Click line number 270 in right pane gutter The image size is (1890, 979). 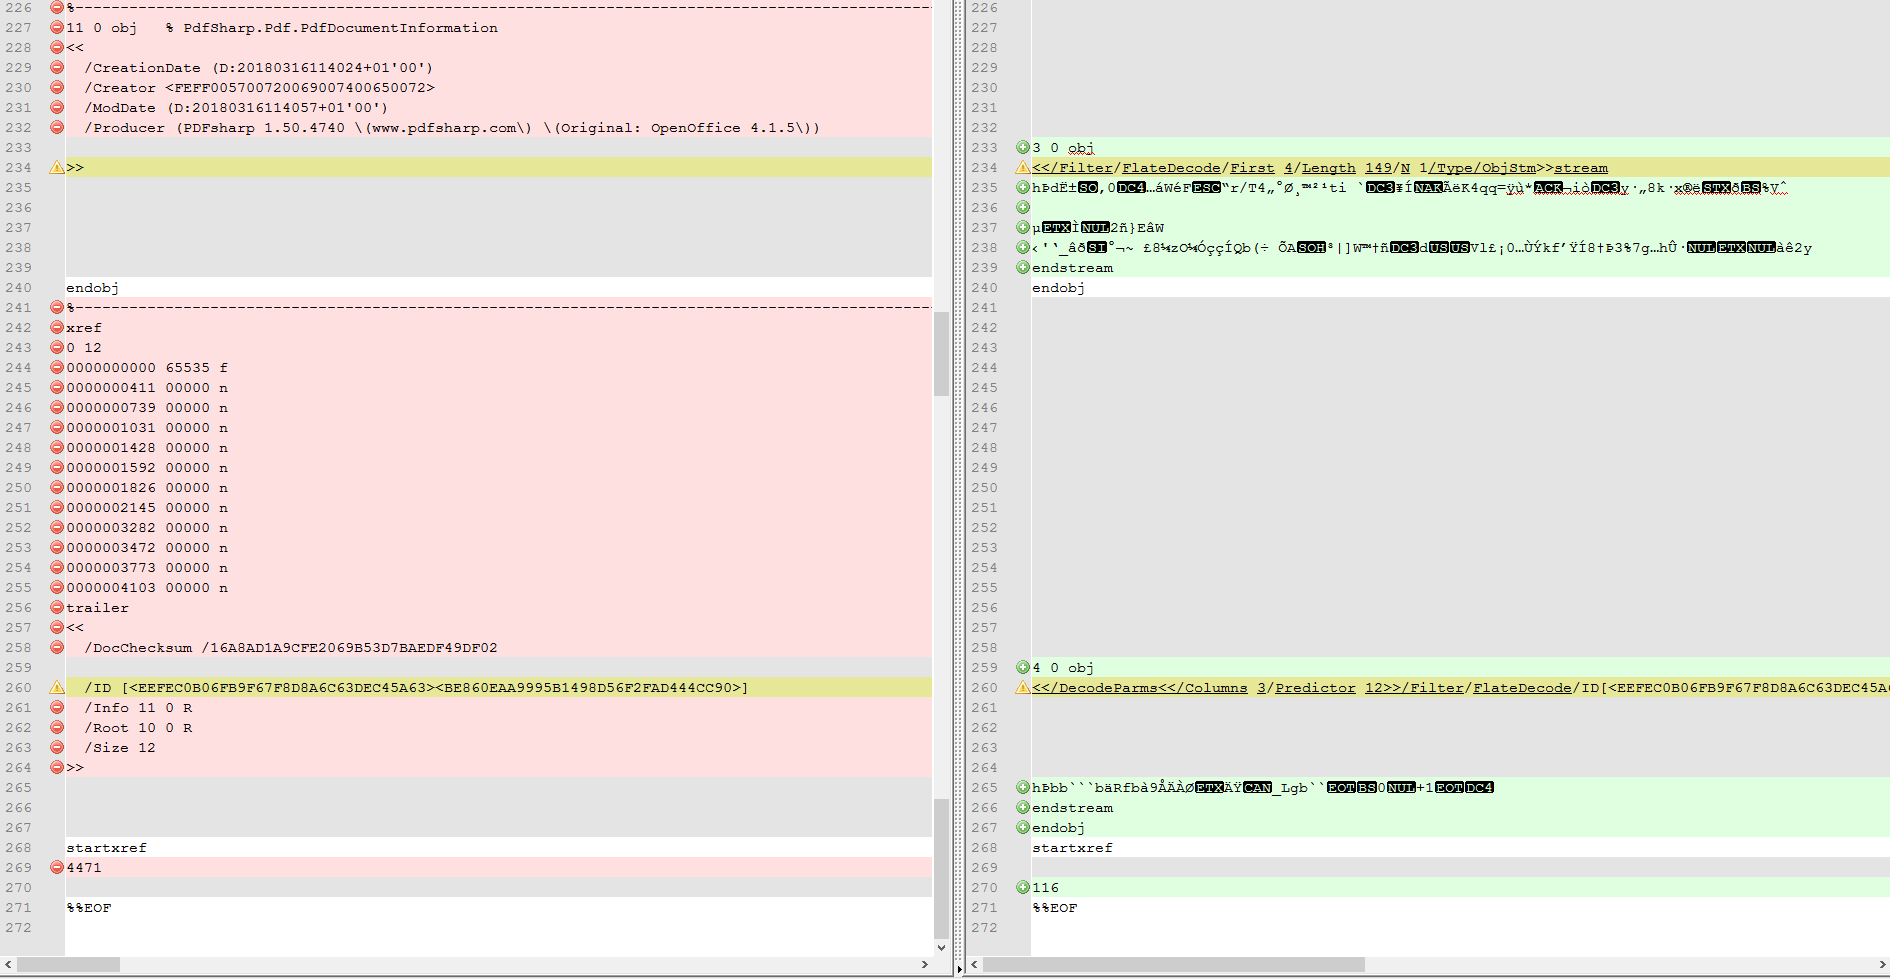(x=985, y=887)
